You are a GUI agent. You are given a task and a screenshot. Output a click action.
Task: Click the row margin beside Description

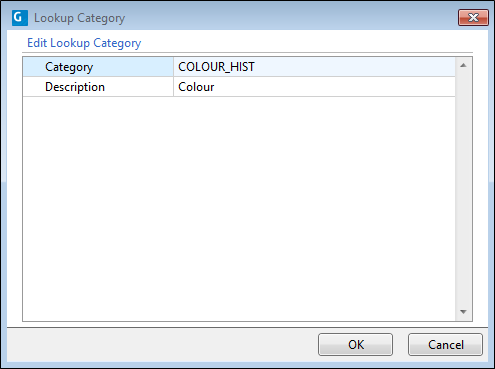33,87
